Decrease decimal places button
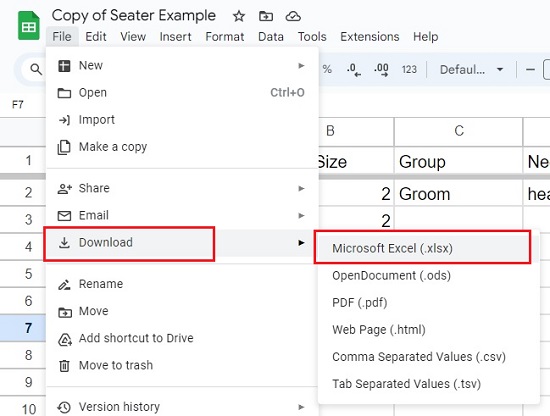Viewport: 550px width, 416px height. 354,69
